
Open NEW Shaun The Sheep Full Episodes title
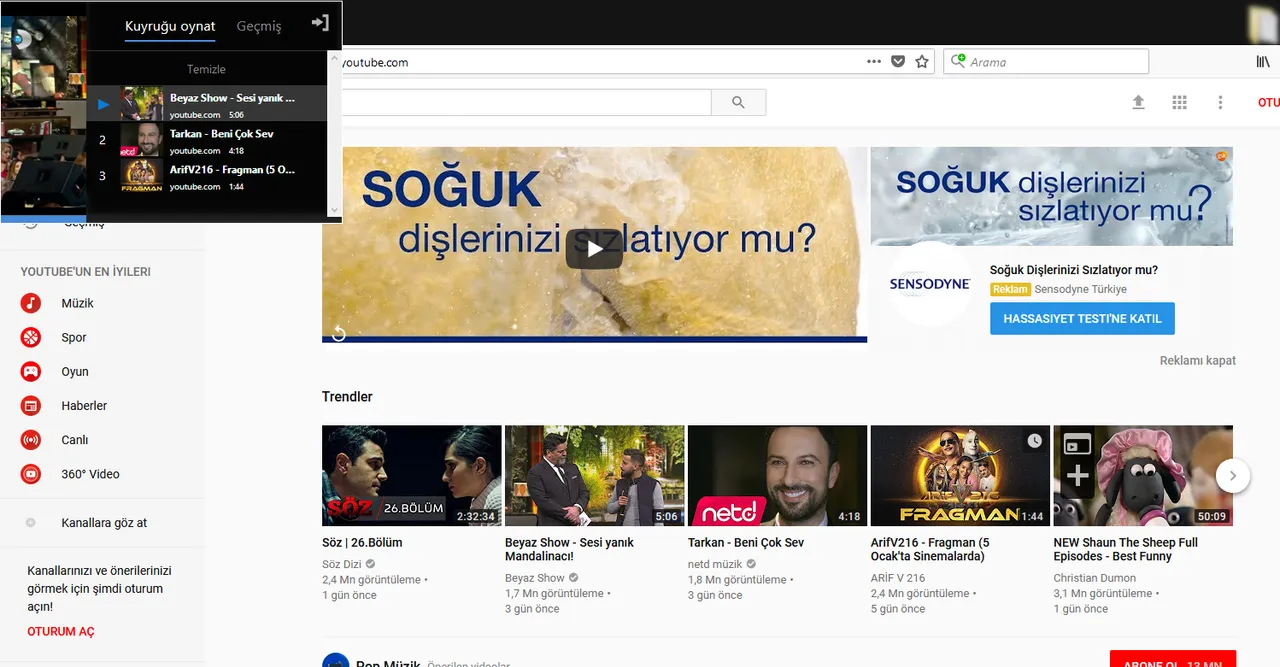[1126, 549]
